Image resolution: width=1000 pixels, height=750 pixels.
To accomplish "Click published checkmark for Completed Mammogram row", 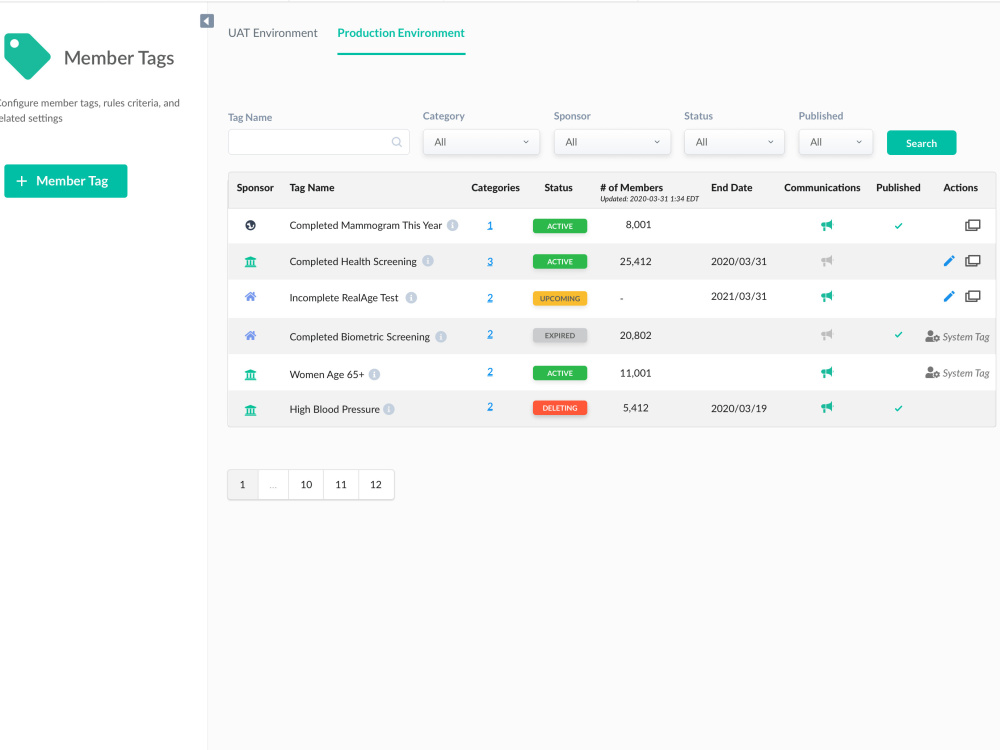I will tap(899, 226).
